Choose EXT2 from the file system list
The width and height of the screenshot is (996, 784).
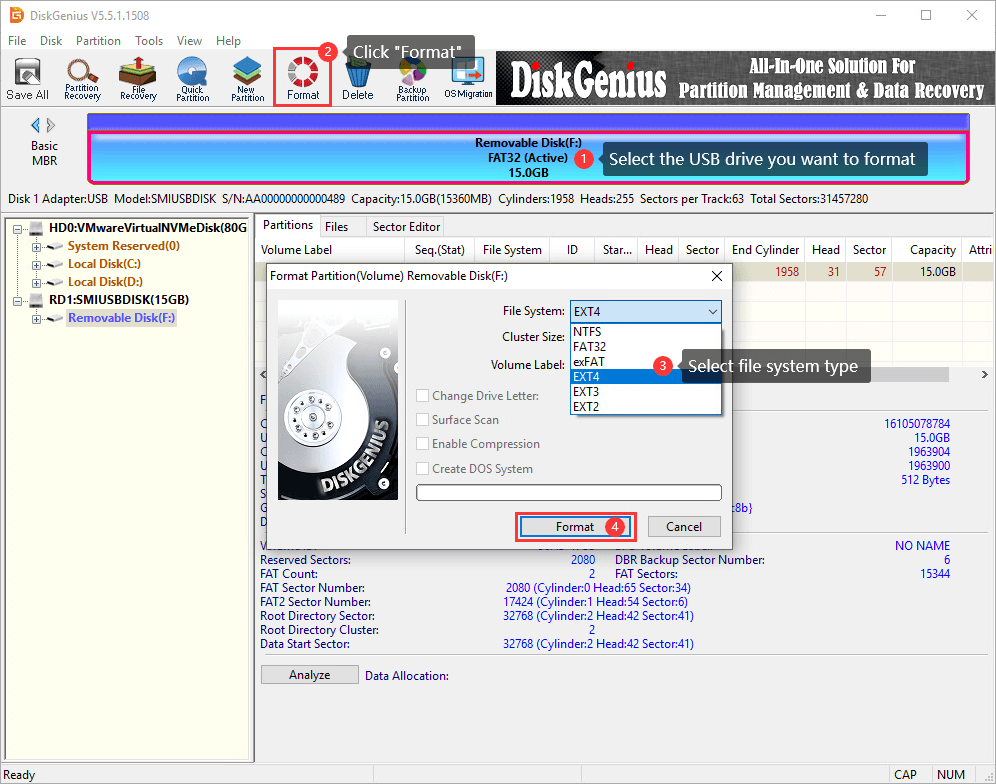point(645,406)
